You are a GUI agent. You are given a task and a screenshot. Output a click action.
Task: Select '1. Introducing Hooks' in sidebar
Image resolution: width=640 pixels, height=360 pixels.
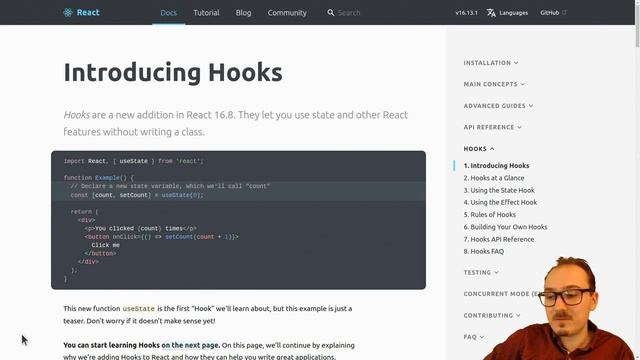(496, 166)
